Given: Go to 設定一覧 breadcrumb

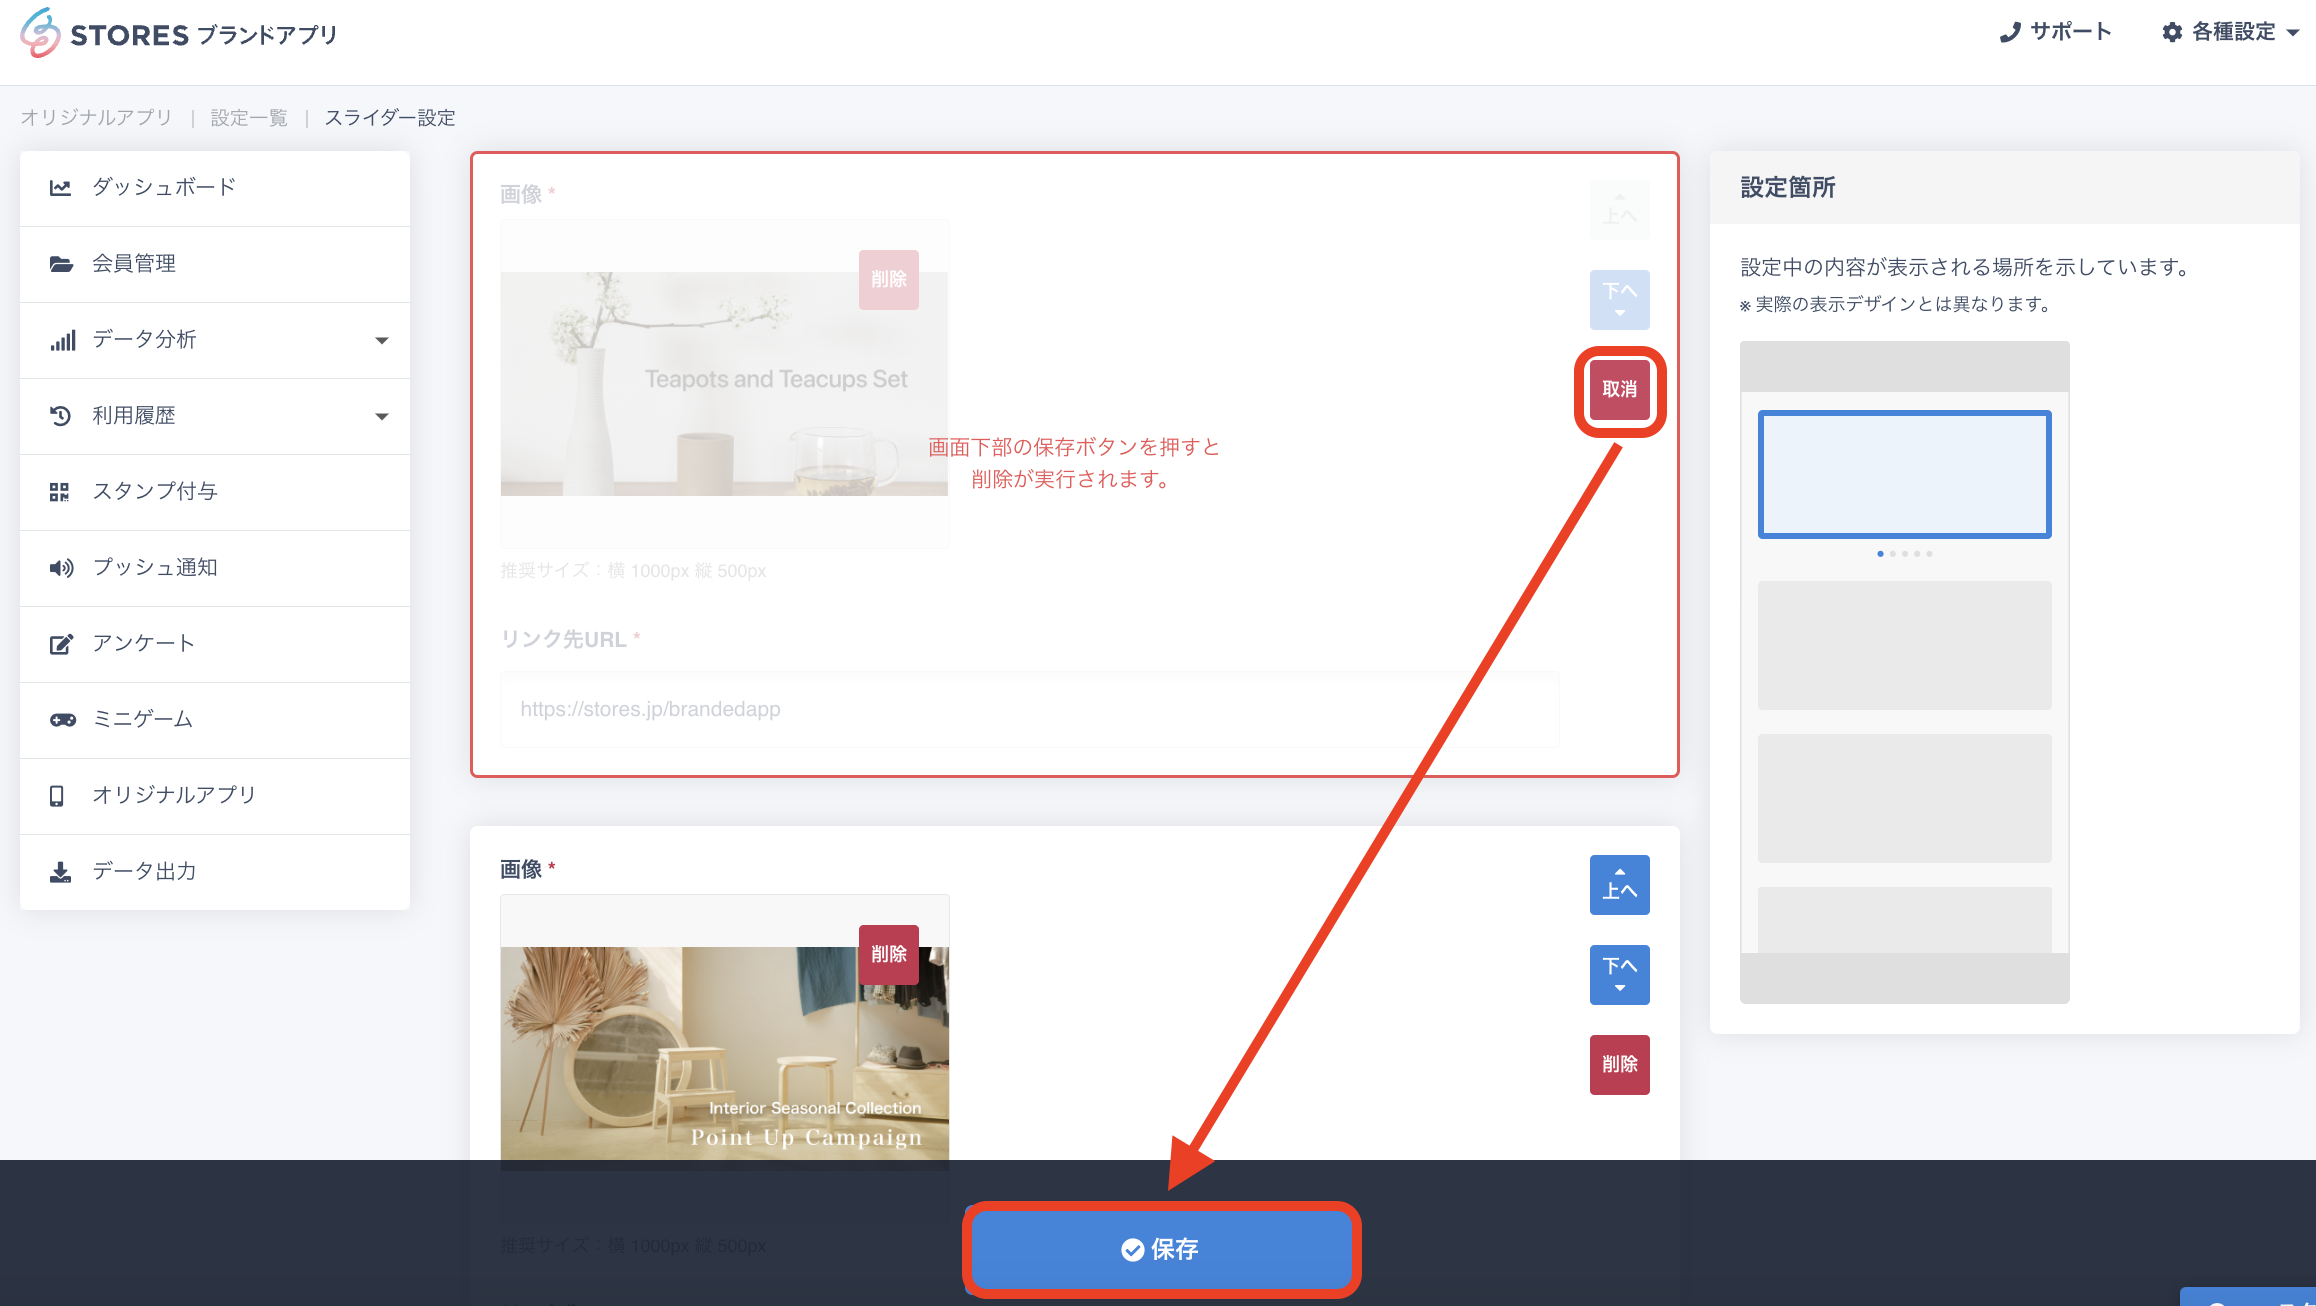Looking at the screenshot, I should pyautogui.click(x=249, y=118).
